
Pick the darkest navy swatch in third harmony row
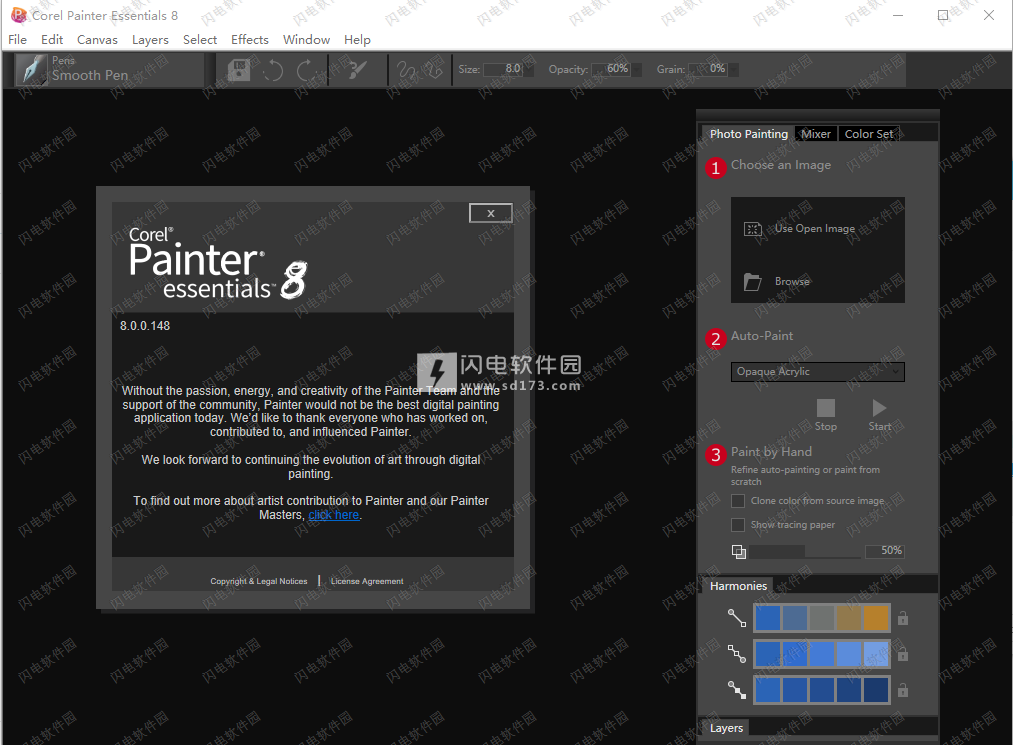(876, 690)
